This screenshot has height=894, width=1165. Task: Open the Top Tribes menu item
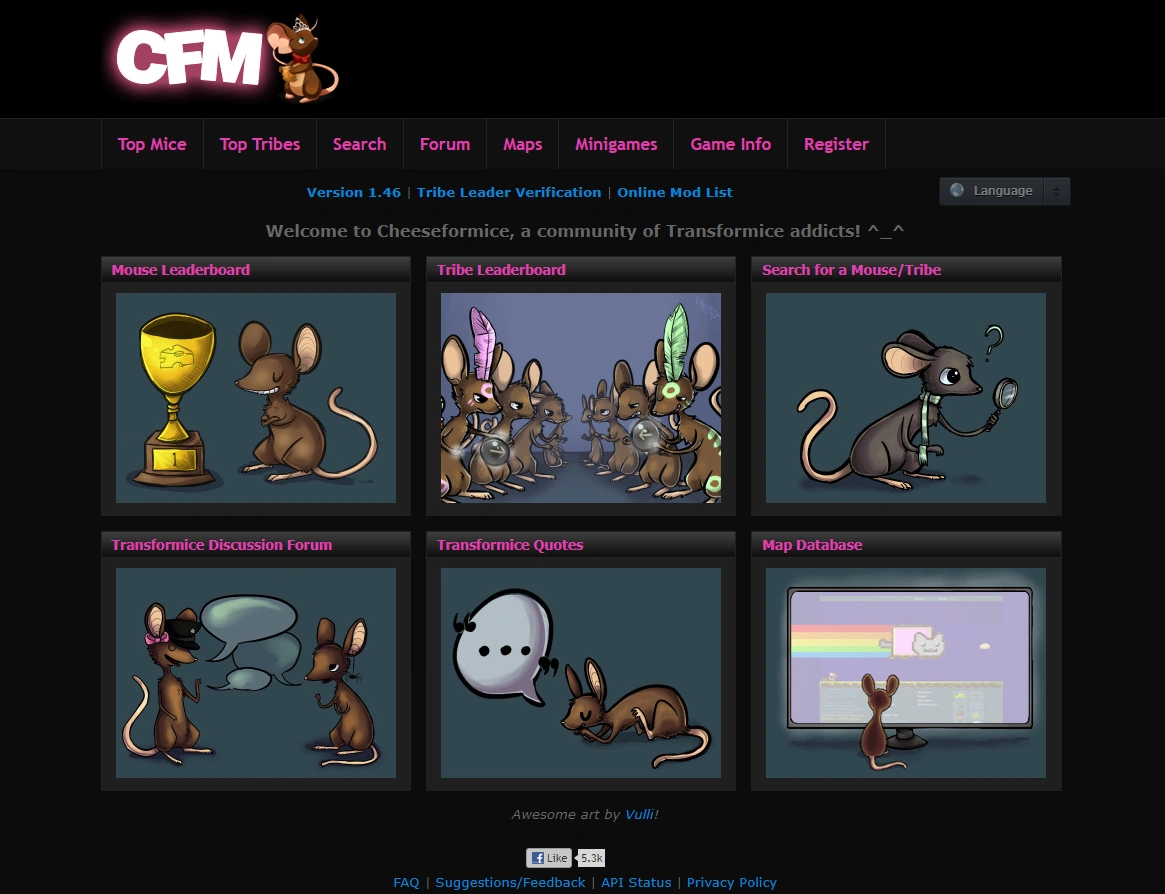(260, 144)
